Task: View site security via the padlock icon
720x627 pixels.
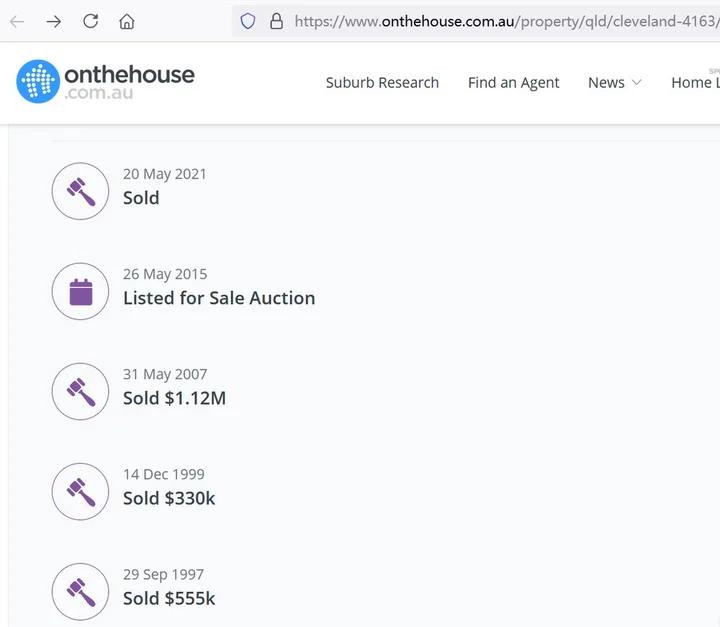Action: tap(277, 21)
